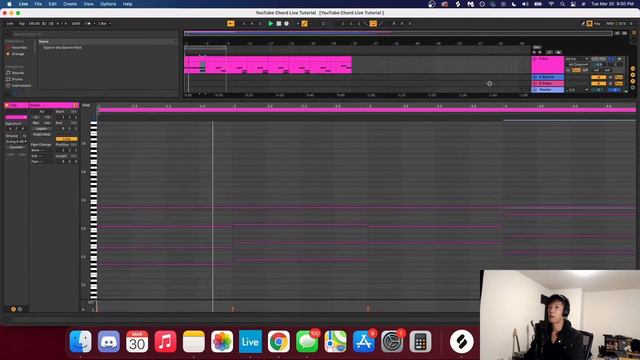The height and width of the screenshot is (360, 640).
Task: Click the browser search field
Action: (94, 34)
